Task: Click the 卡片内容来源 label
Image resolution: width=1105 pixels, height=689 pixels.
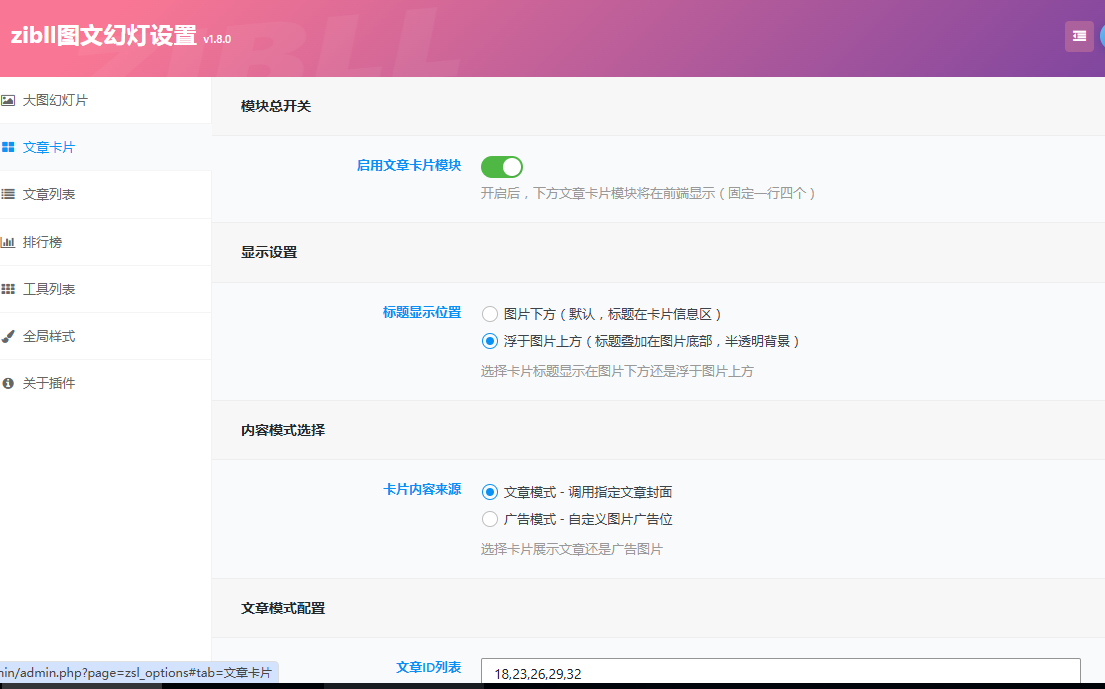Action: click(x=422, y=490)
